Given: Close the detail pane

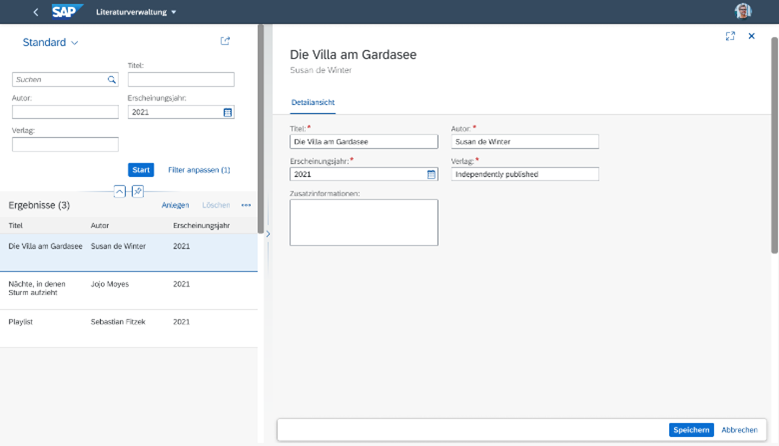Looking at the screenshot, I should pos(752,36).
